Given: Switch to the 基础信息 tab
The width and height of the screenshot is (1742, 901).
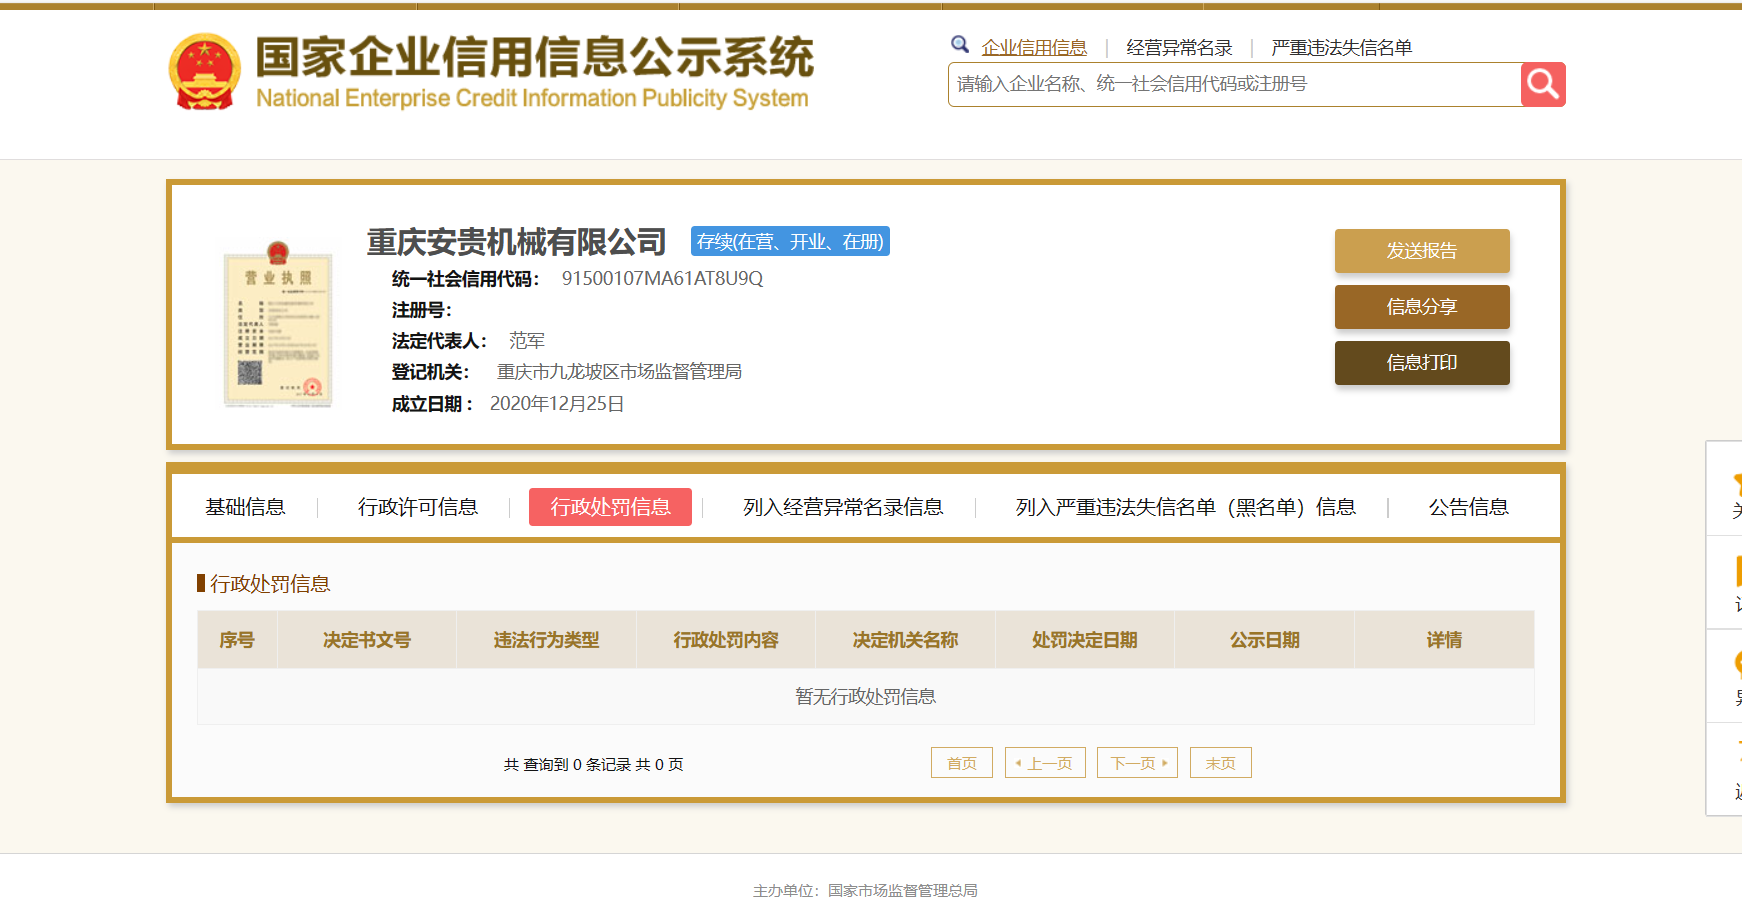Looking at the screenshot, I should tap(245, 507).
